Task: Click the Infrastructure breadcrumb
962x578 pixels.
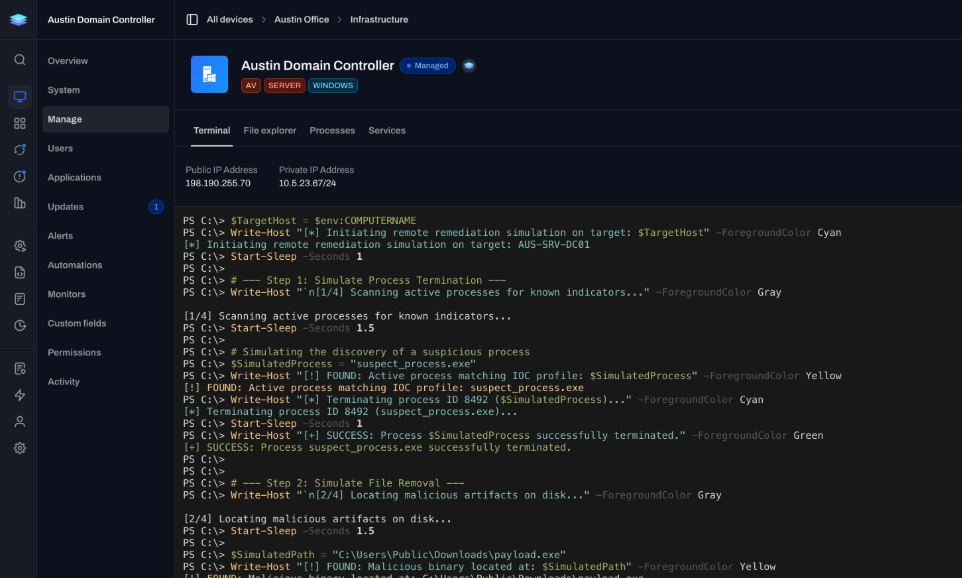Action: [x=379, y=20]
